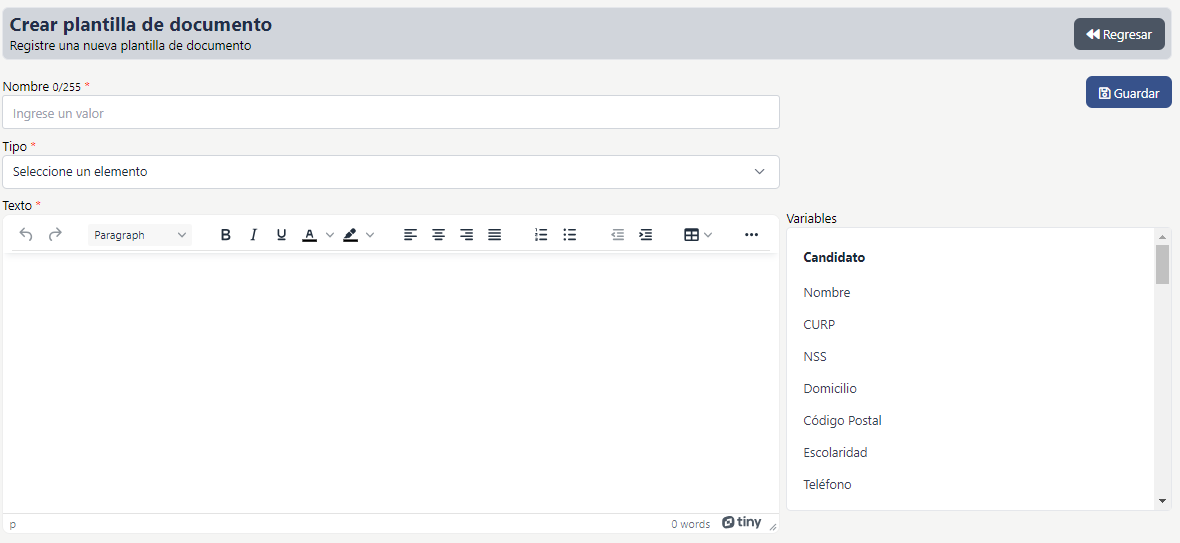Screen dimensions: 1180x543
Task: Open the table insert menu
Action: coord(697,235)
